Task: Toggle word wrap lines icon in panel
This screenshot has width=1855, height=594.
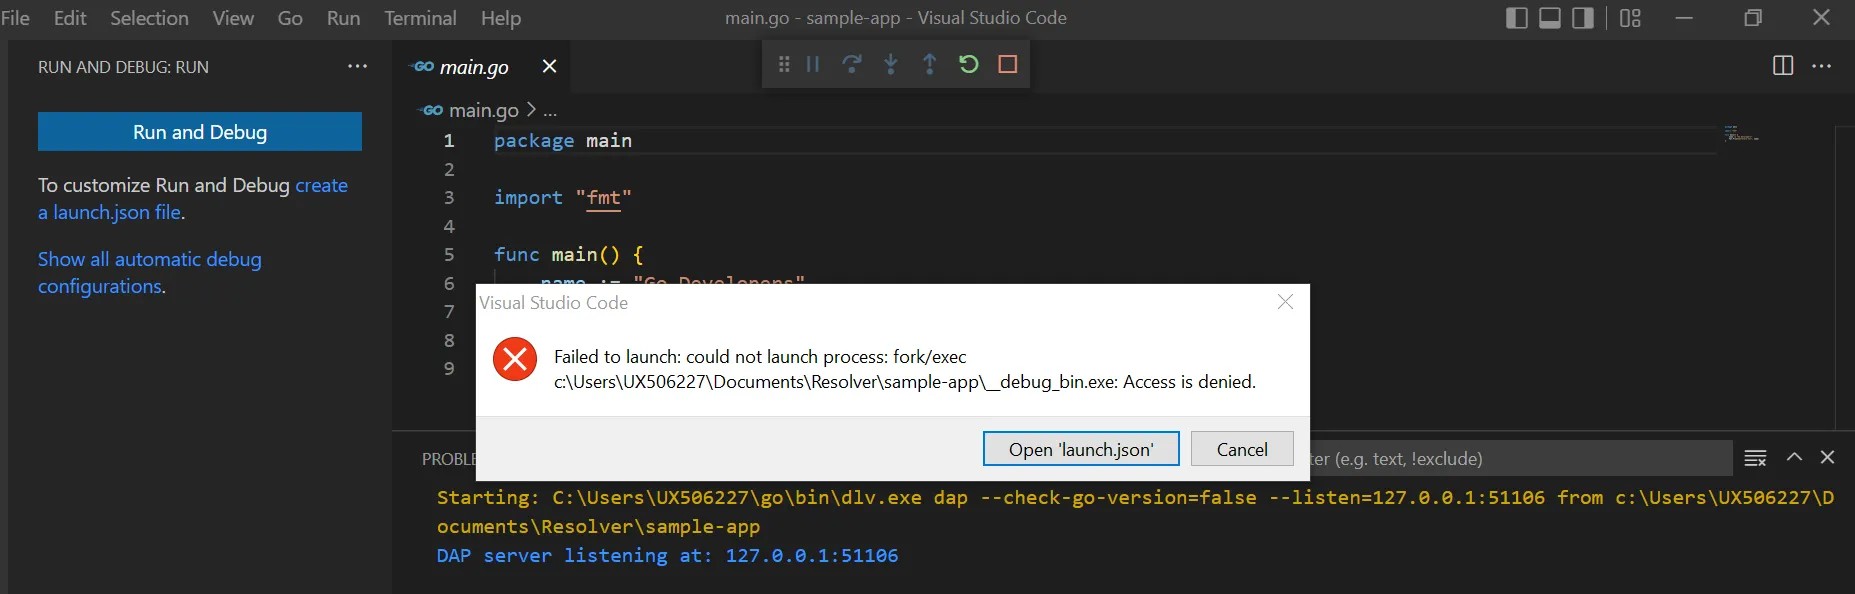Action: (x=1755, y=458)
